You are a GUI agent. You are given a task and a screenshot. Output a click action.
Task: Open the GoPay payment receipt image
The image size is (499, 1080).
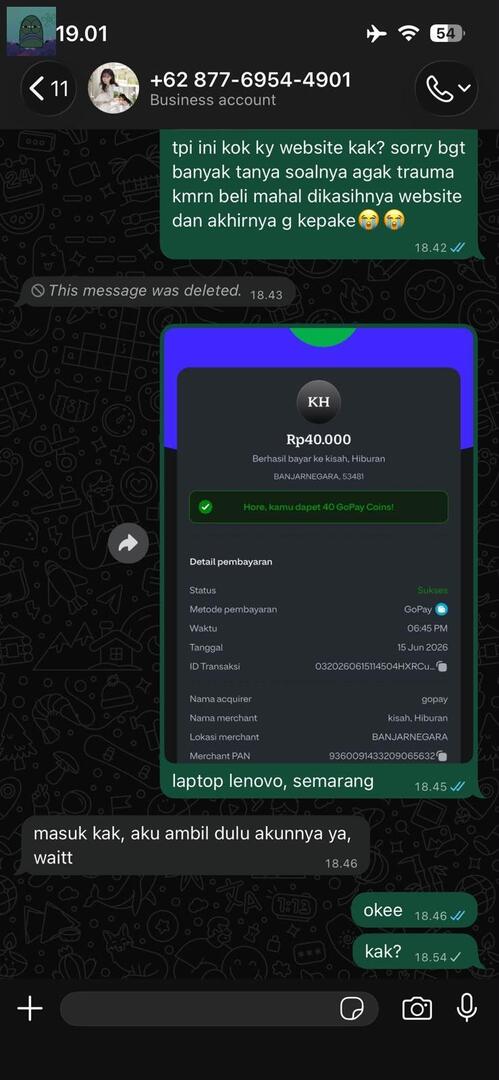318,544
